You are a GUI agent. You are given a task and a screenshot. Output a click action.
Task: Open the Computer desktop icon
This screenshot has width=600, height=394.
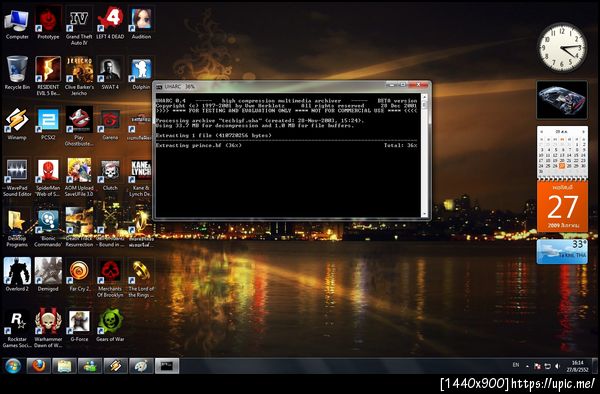pos(17,24)
